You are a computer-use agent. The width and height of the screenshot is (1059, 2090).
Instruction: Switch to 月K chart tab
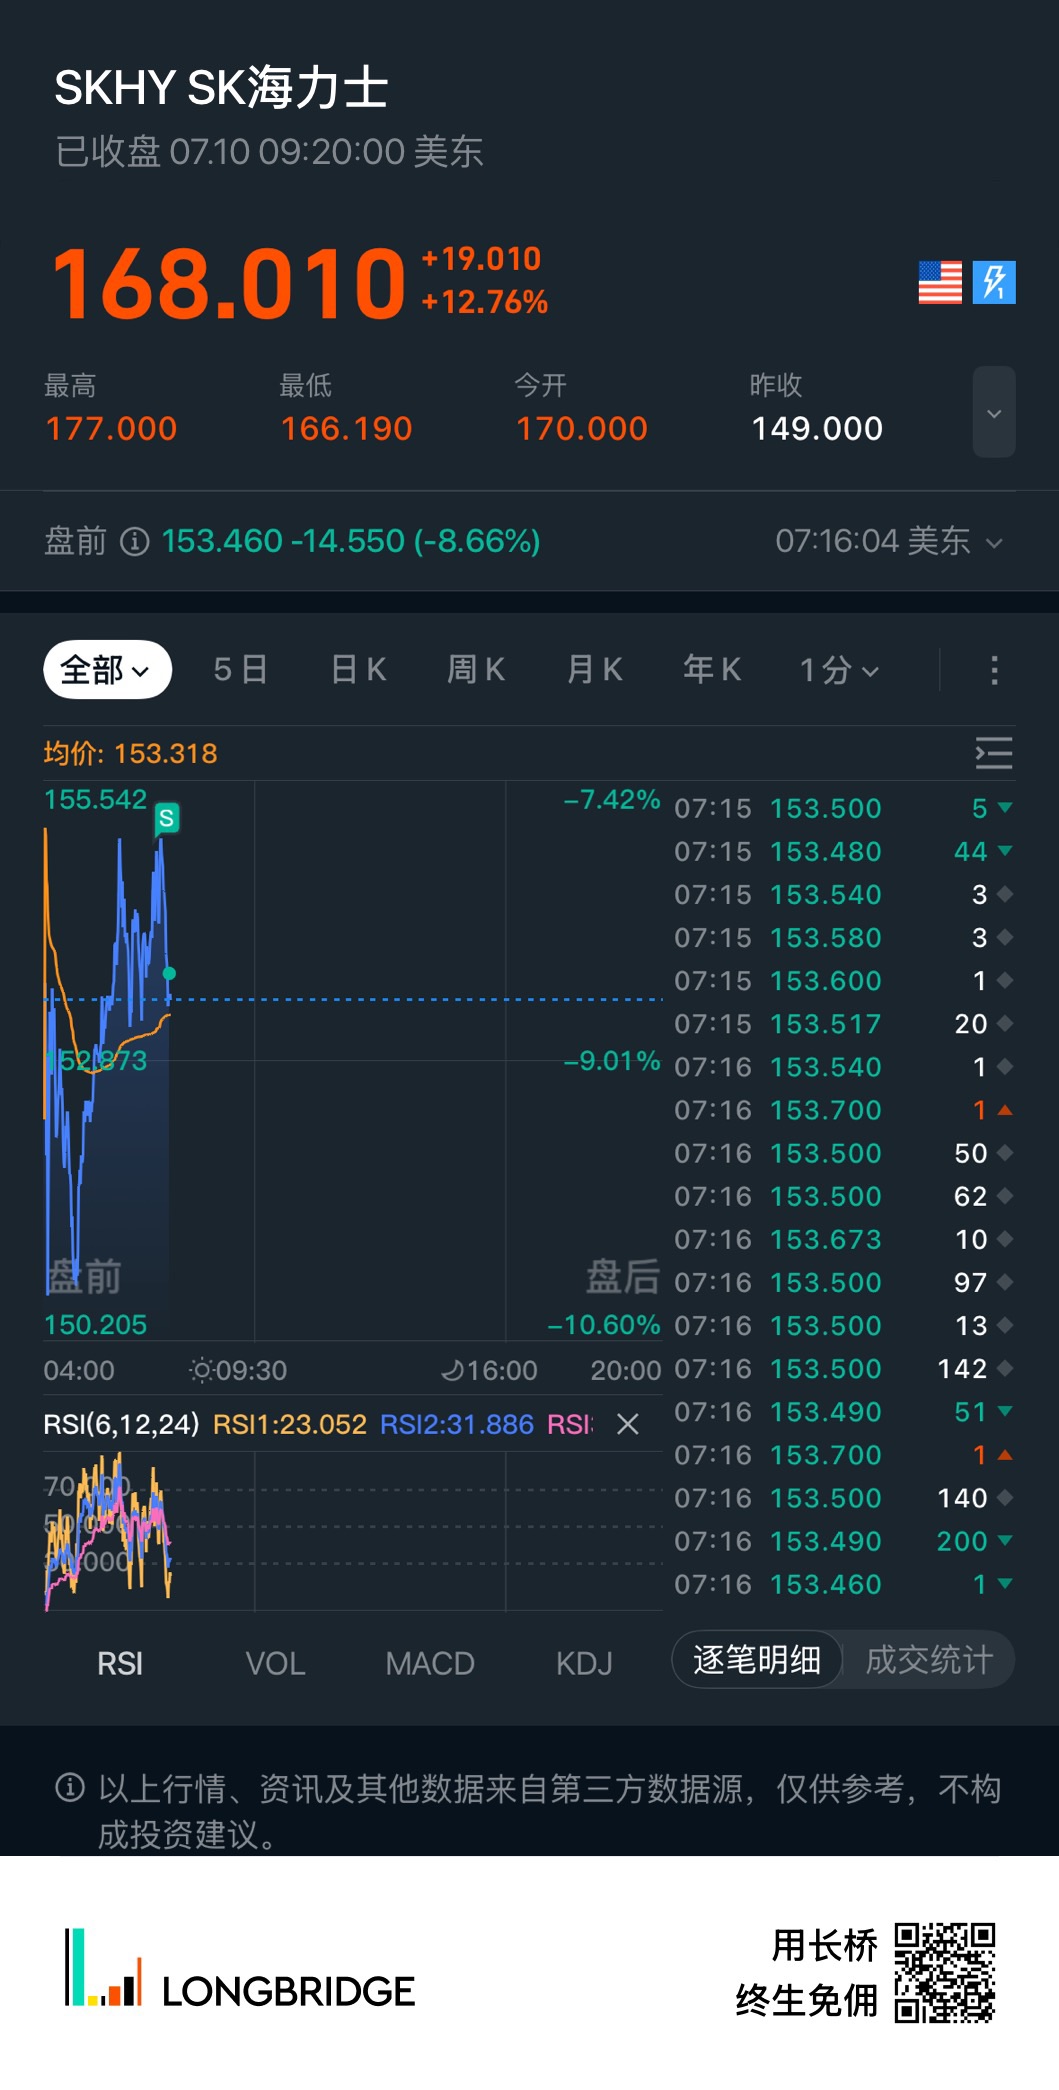pos(594,669)
